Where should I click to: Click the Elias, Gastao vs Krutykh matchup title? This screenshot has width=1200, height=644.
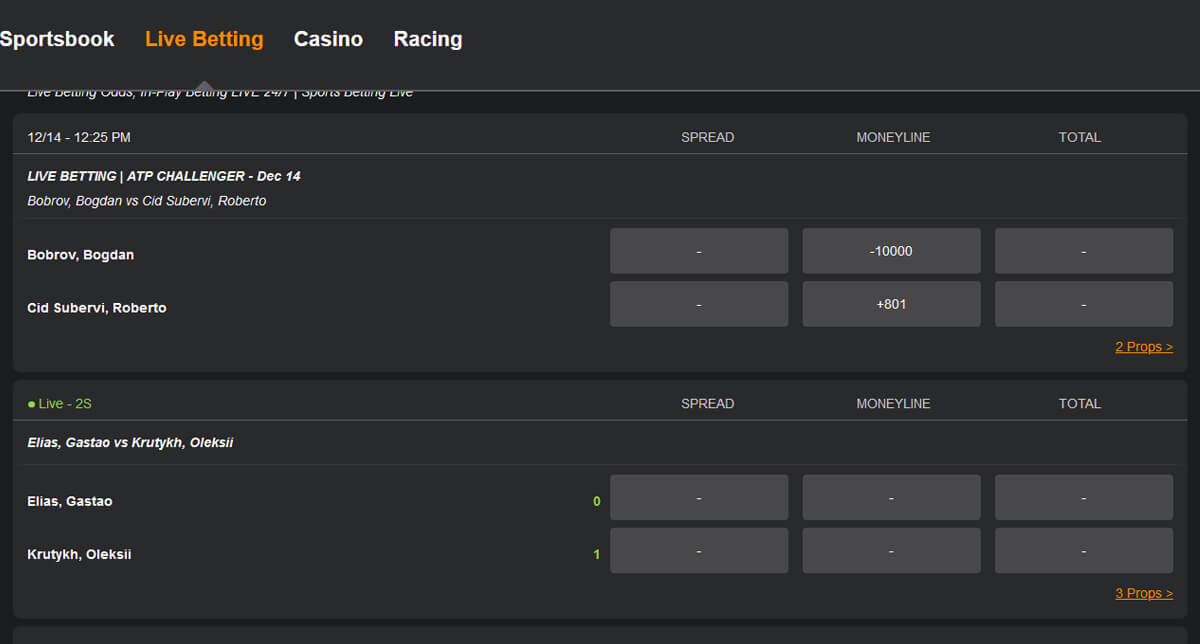point(130,442)
